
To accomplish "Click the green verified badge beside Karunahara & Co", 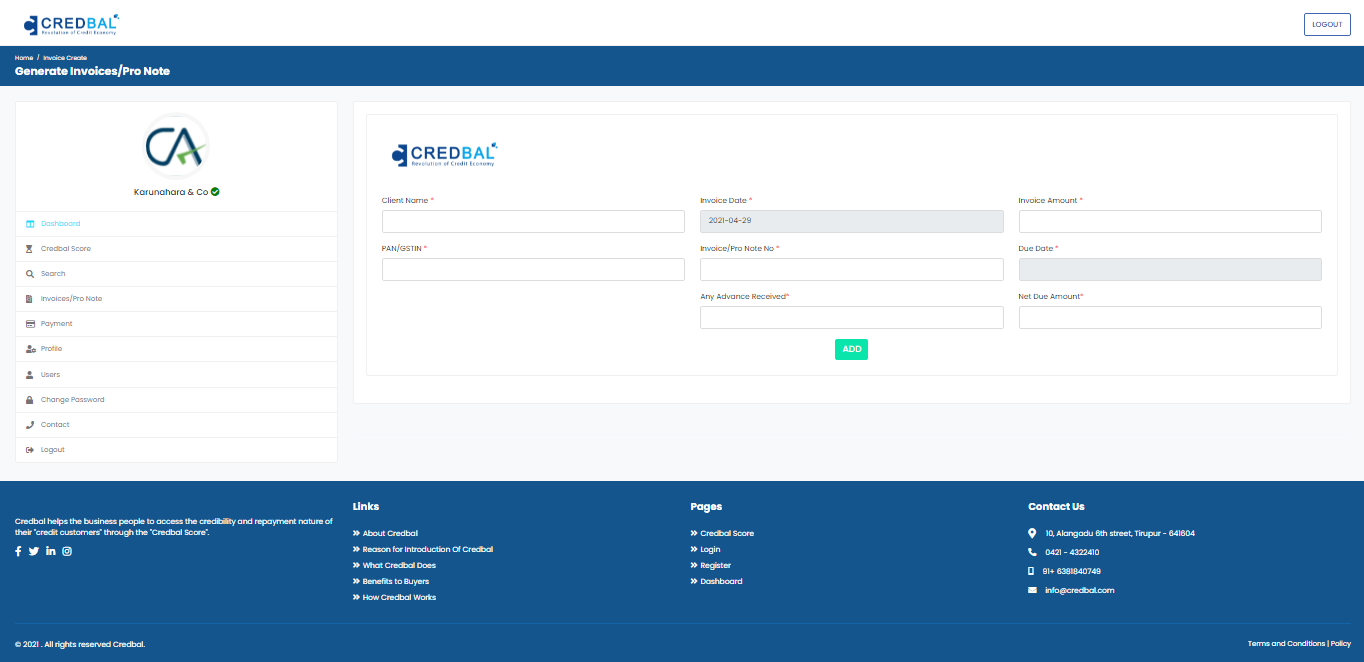I will click(215, 191).
